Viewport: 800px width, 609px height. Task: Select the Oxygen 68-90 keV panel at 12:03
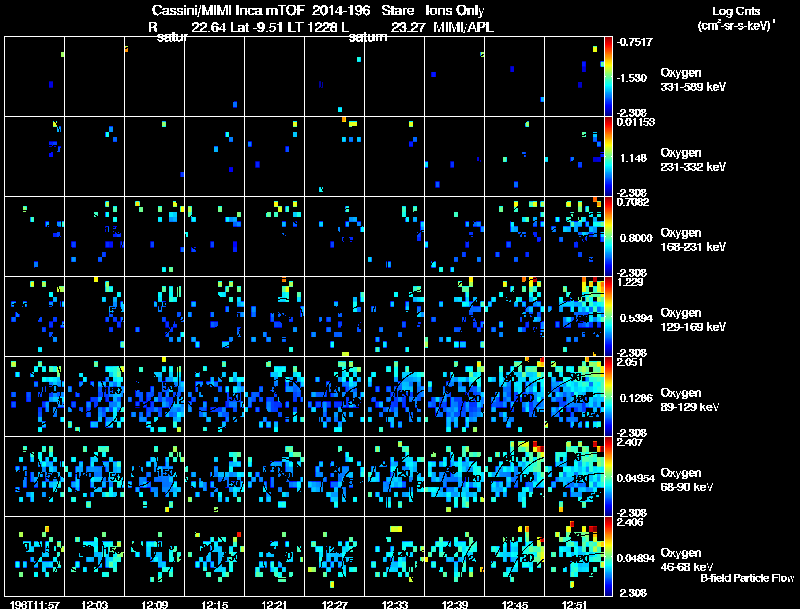[x=94, y=476]
